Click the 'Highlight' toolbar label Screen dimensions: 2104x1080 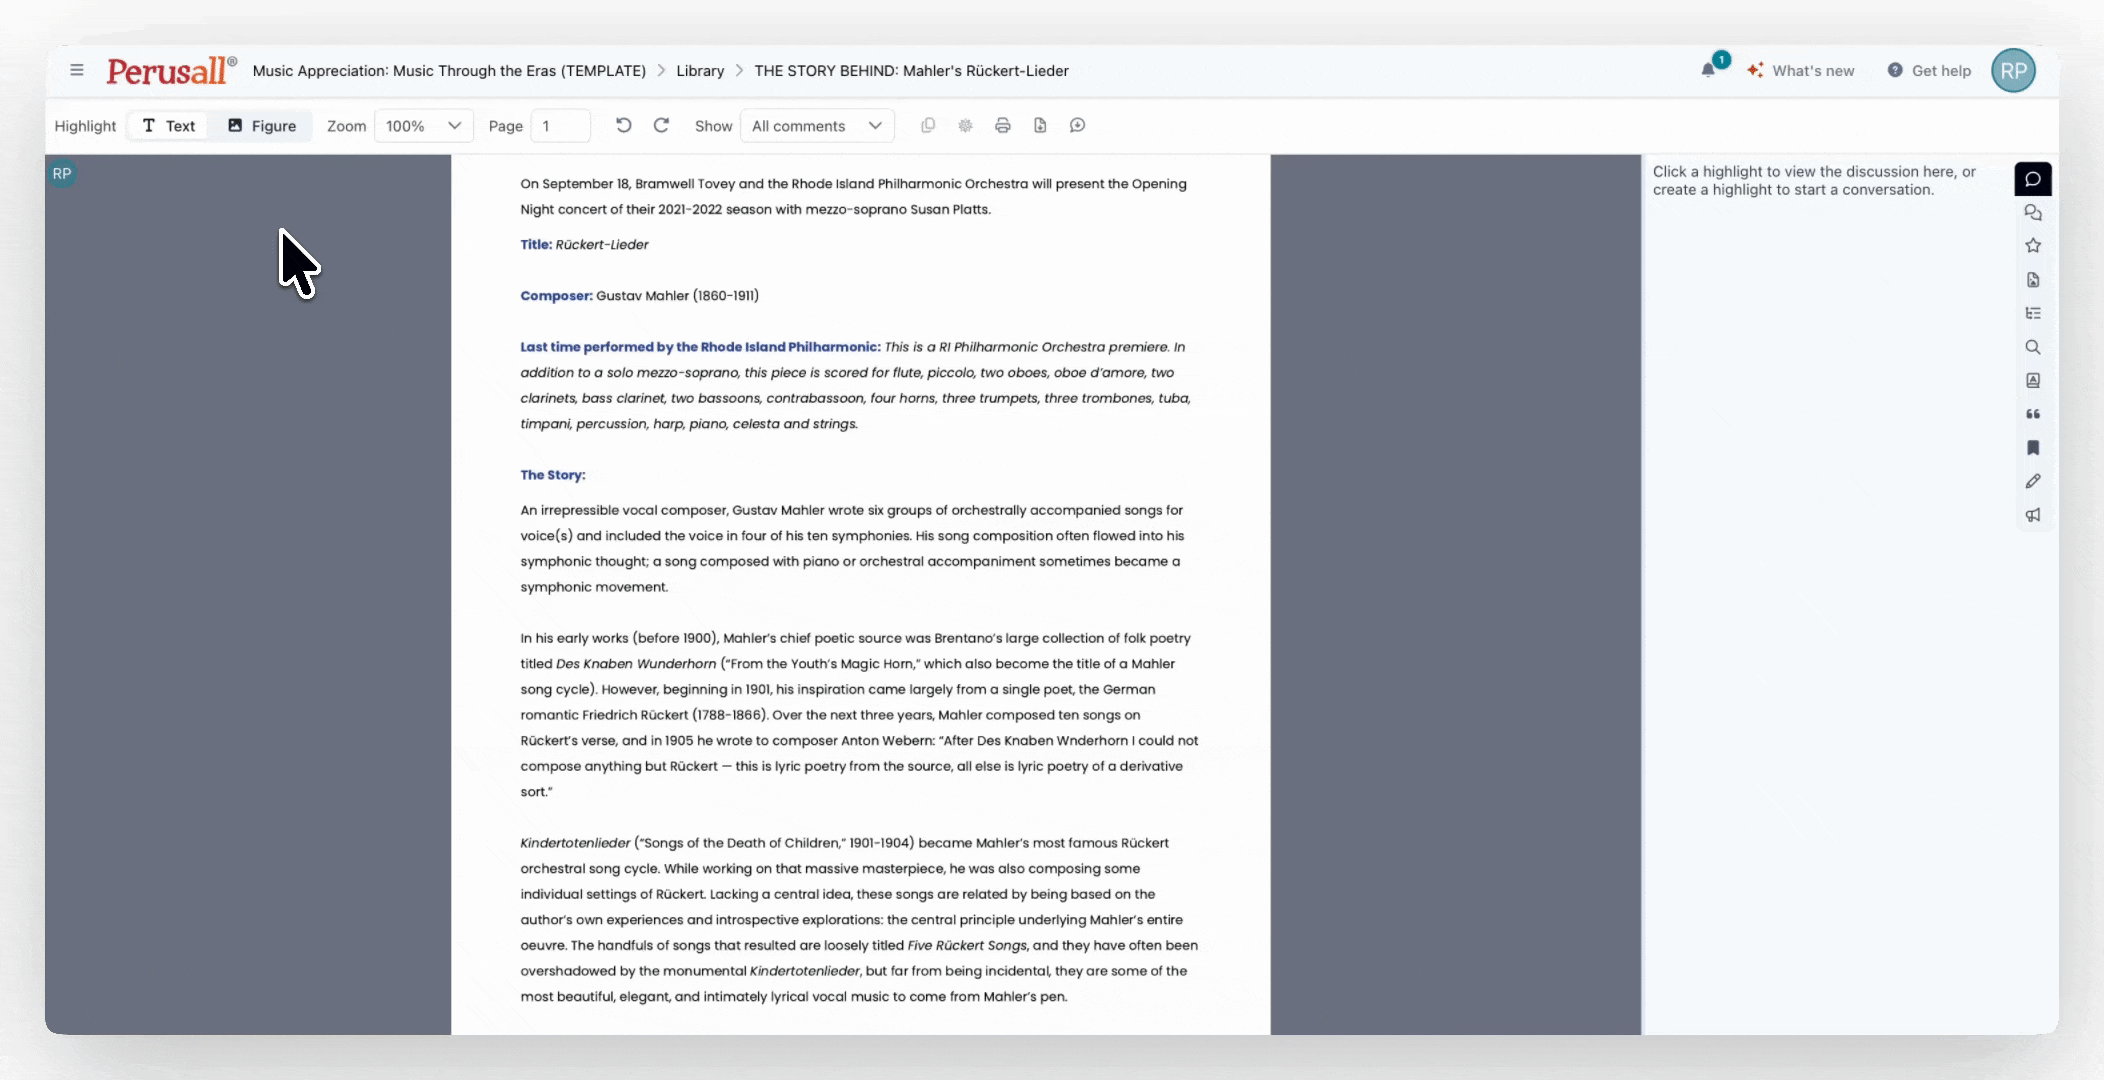[85, 126]
